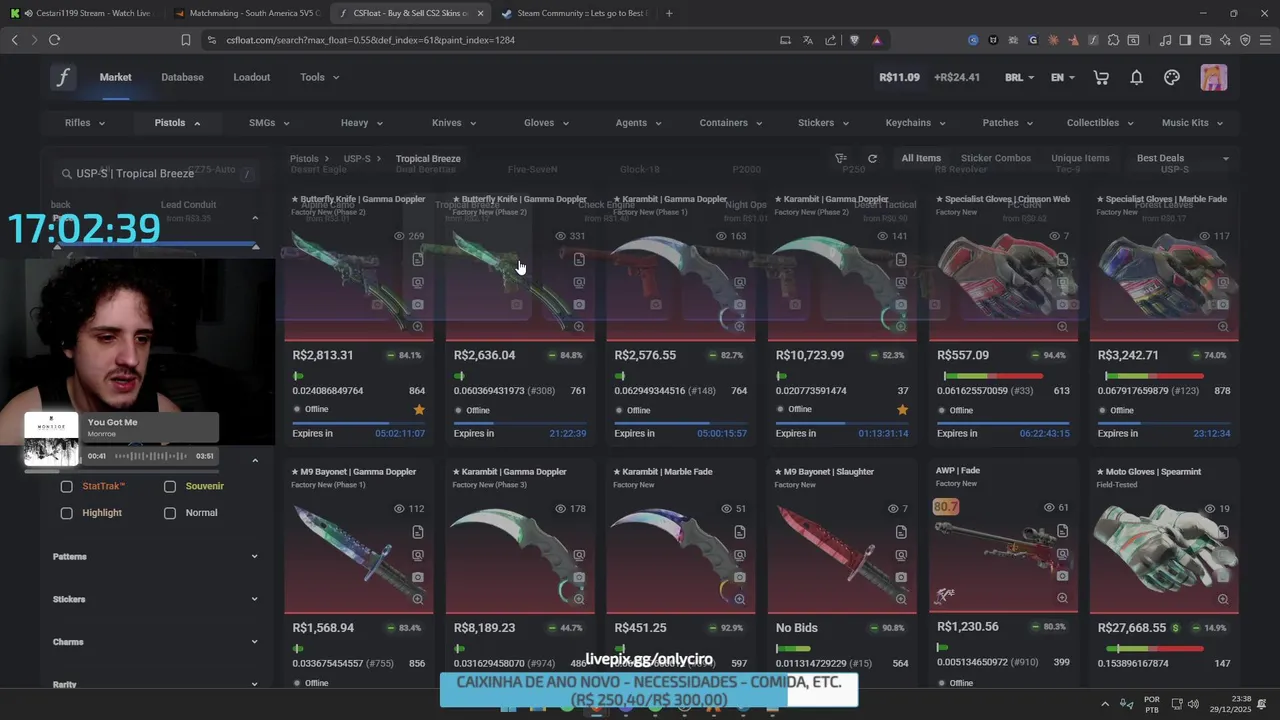Go back with the browser back arrow
Screen dimensions: 1280x720
coord(14,40)
